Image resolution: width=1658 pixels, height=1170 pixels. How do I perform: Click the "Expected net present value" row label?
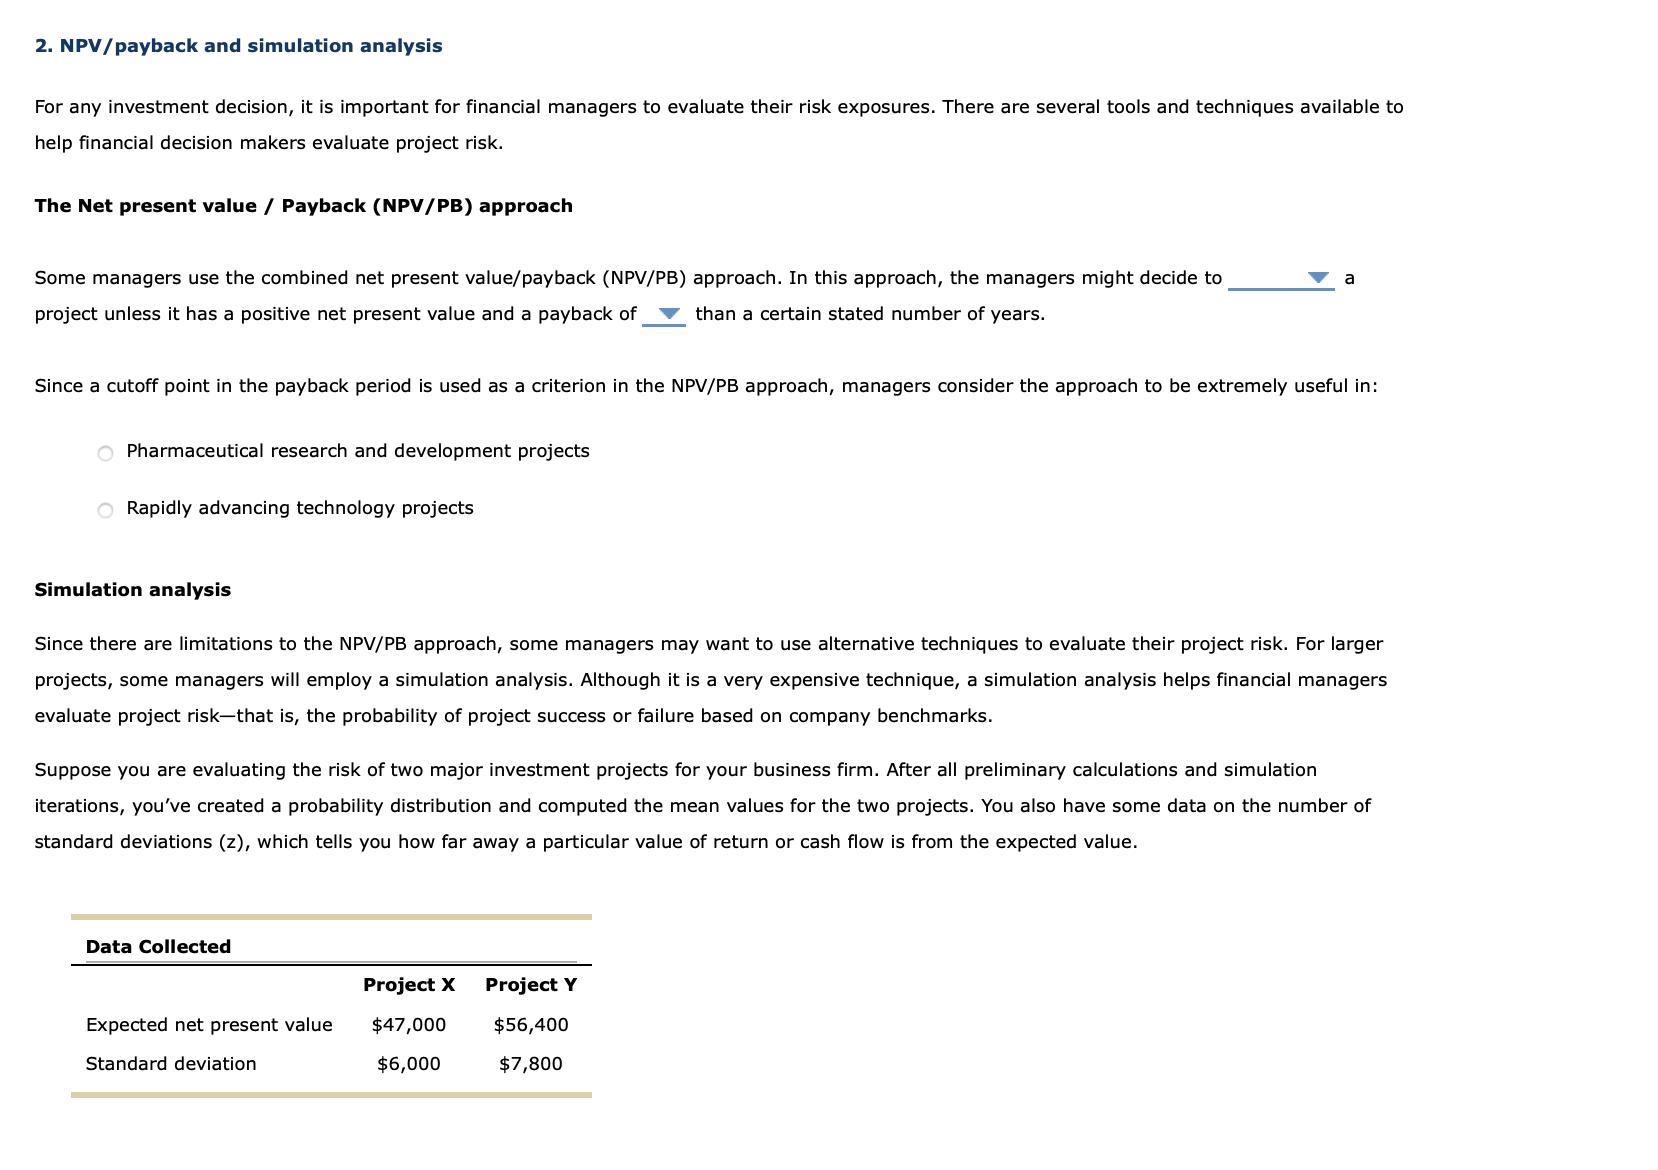(209, 1024)
